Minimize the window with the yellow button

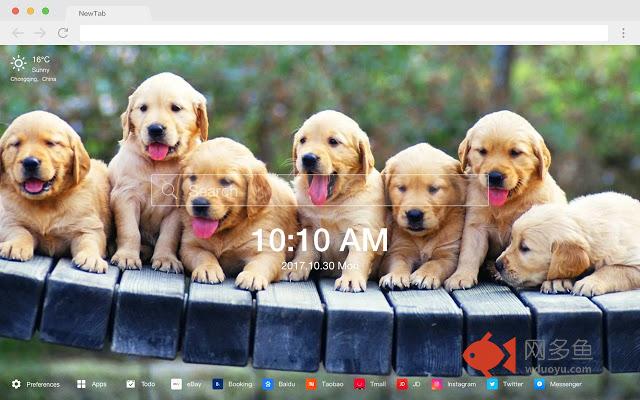[31, 11]
